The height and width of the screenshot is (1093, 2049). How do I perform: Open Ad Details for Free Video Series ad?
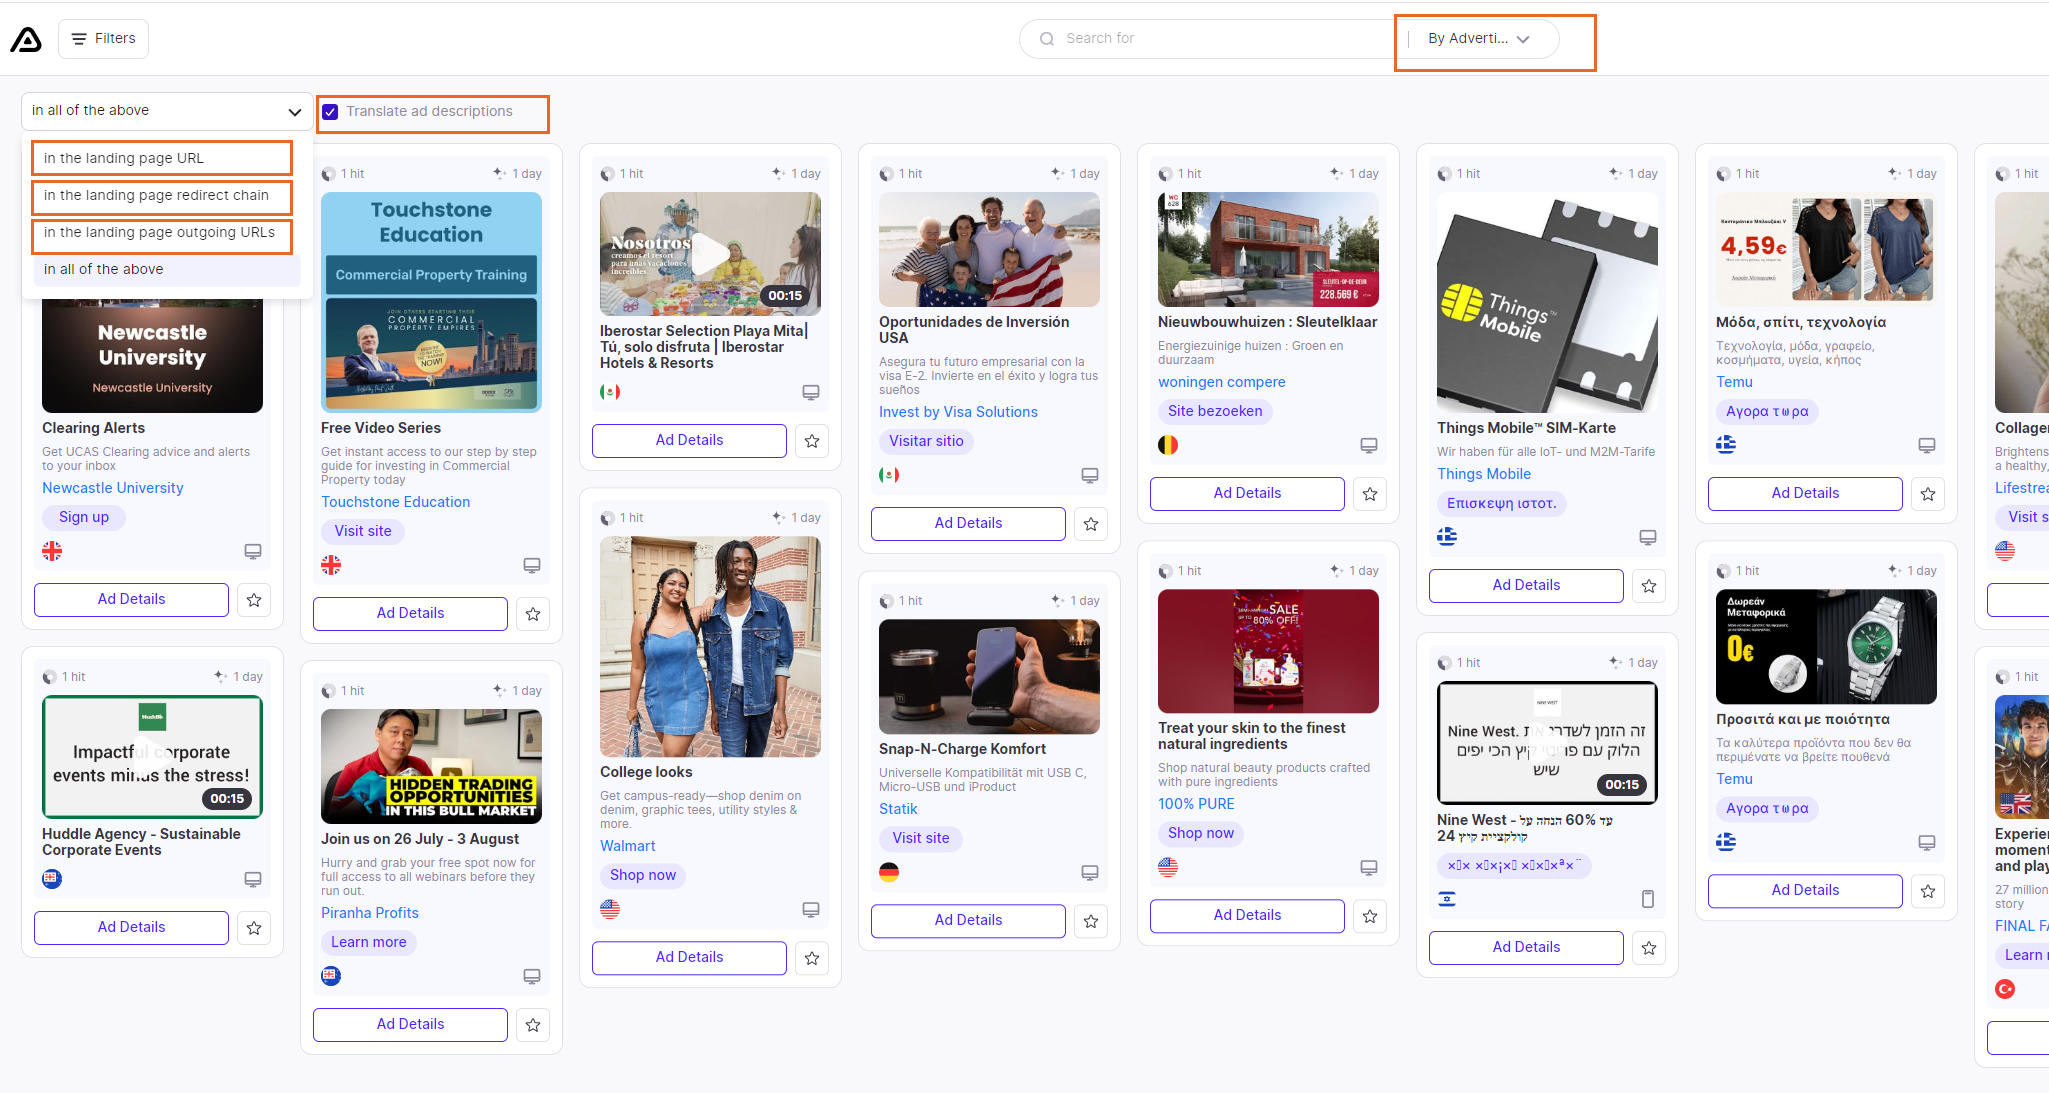pyautogui.click(x=410, y=613)
